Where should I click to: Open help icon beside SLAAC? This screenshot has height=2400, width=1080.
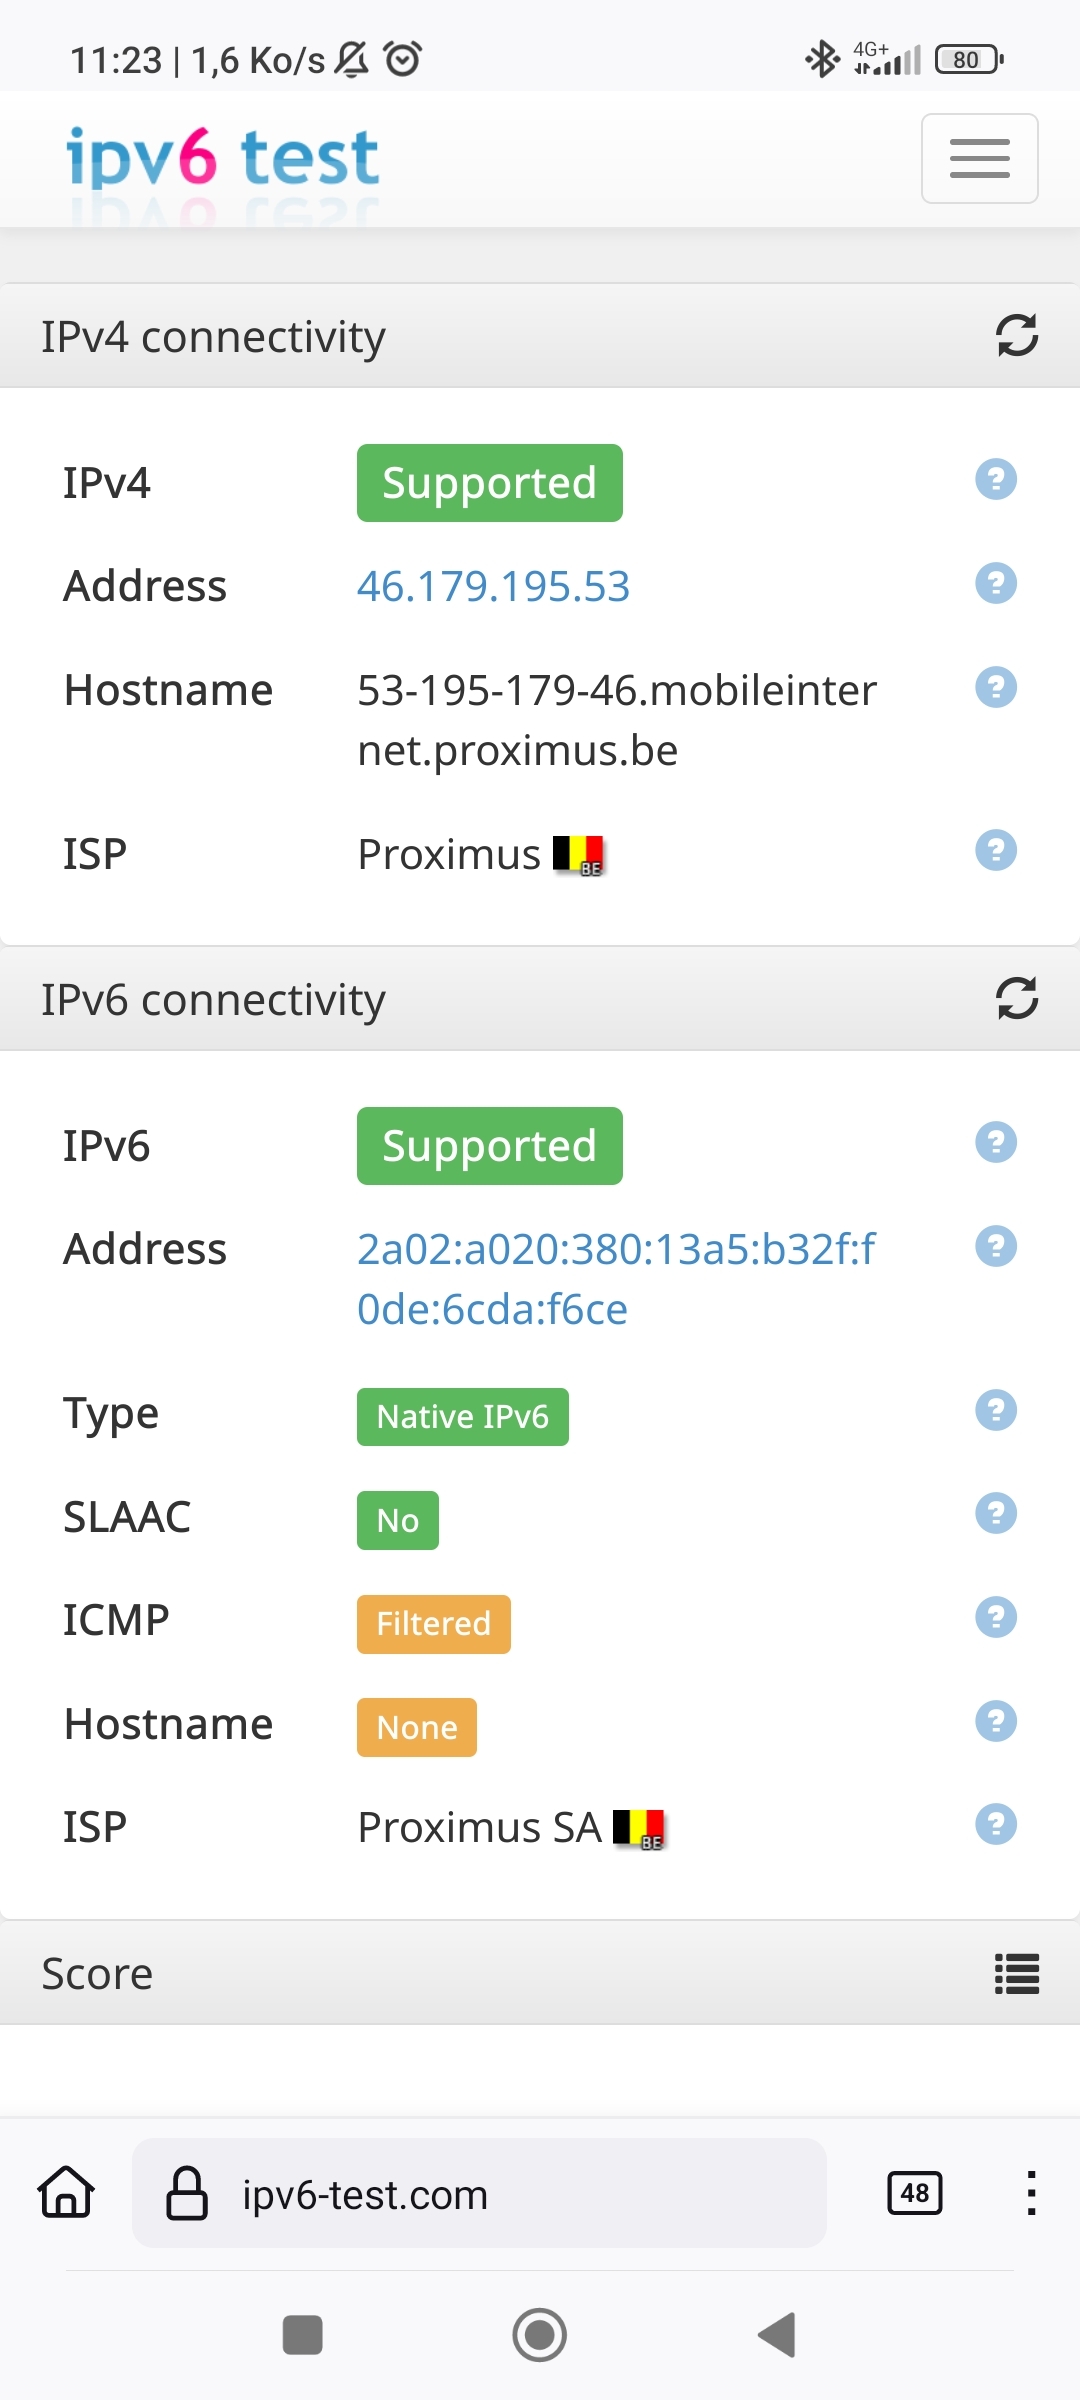coord(995,1514)
